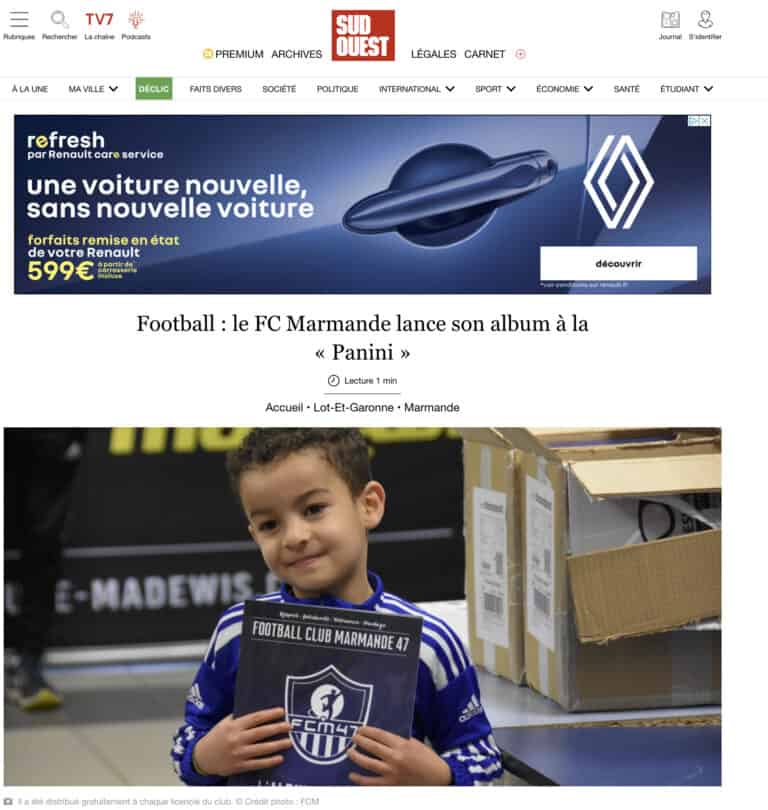Open the Podcasts icon
This screenshot has width=768, height=810.
pyautogui.click(x=136, y=20)
